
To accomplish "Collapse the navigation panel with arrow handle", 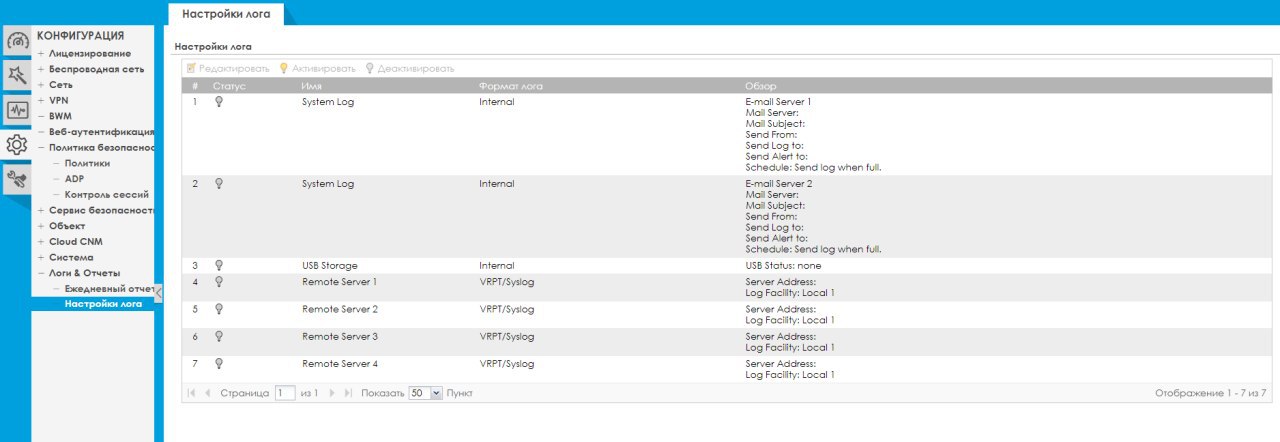I will pos(159,292).
